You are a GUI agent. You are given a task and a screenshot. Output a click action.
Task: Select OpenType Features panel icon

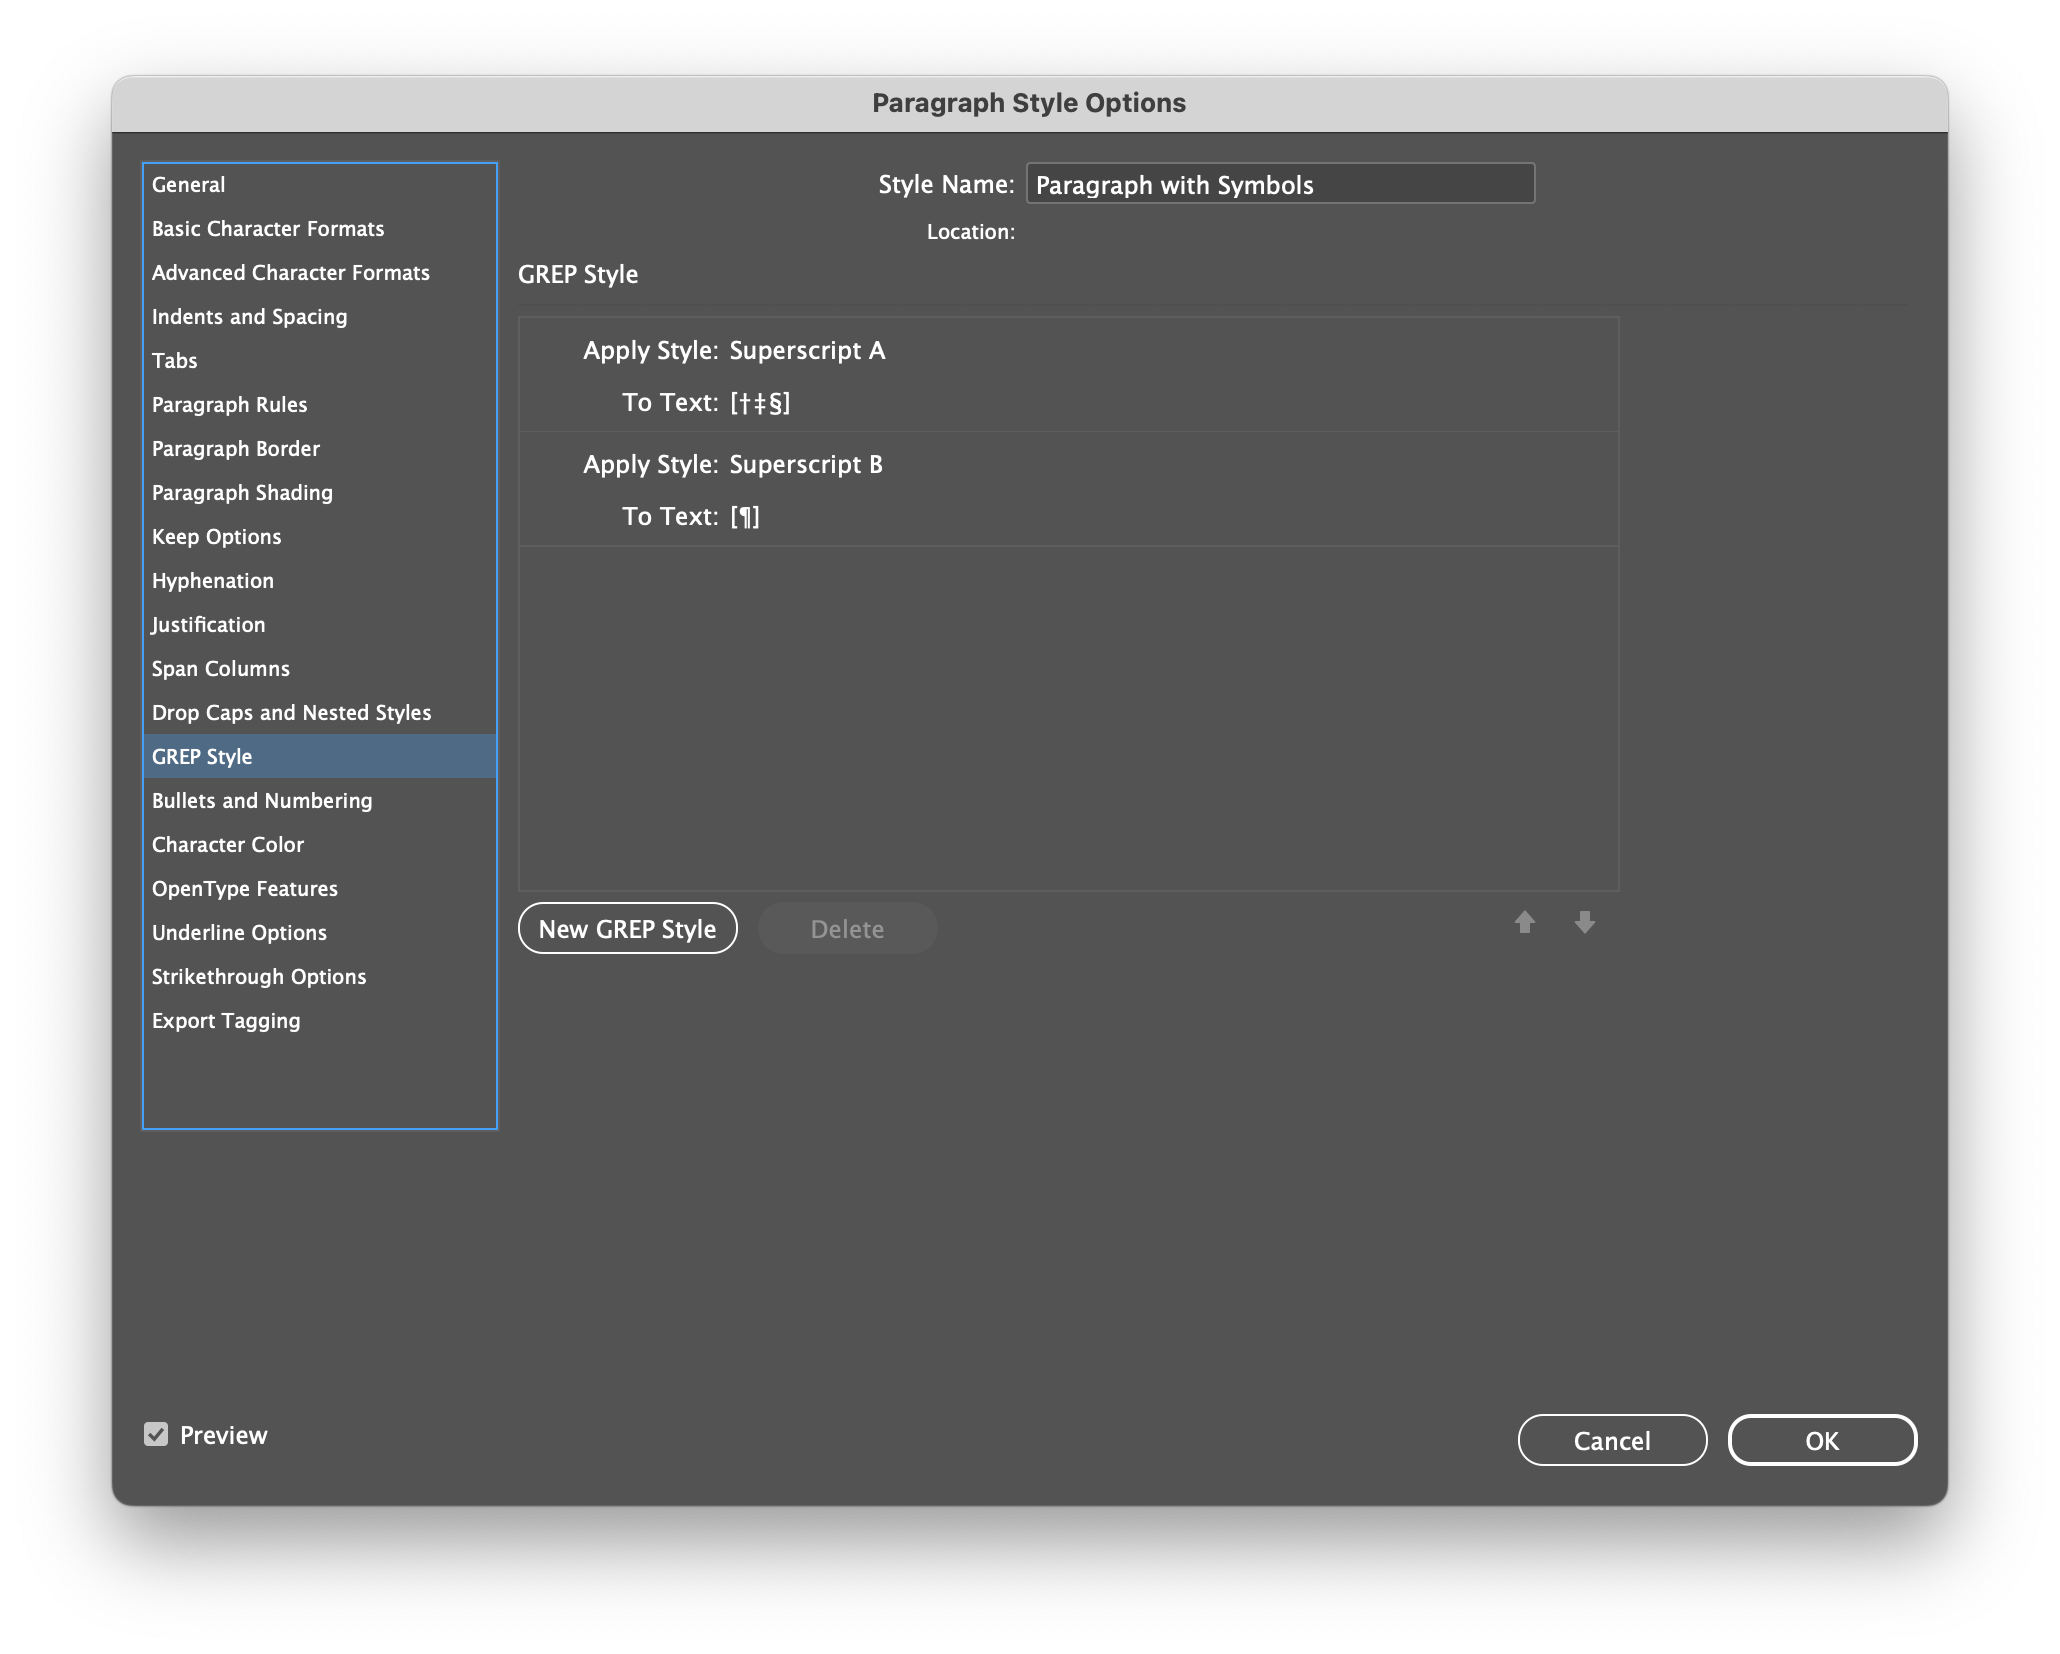[x=245, y=888]
